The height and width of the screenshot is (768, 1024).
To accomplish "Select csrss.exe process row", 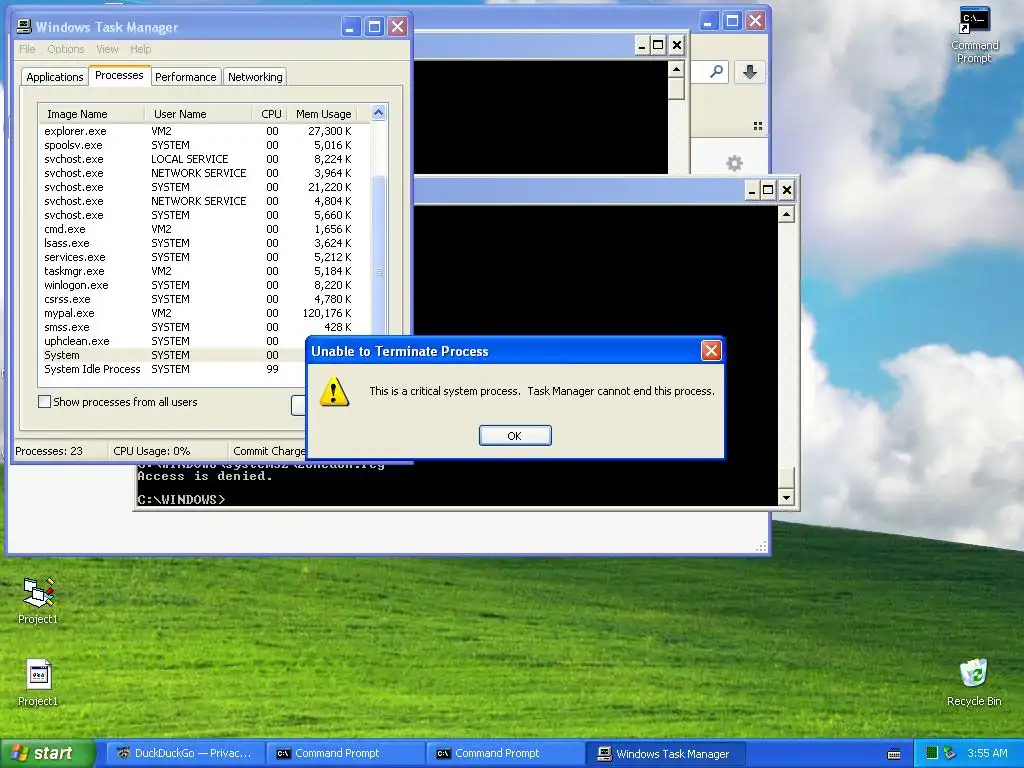I will tap(204, 299).
